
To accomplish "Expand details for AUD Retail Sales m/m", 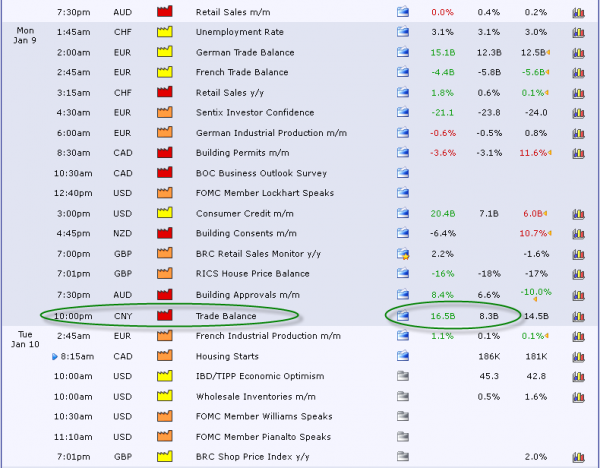I will pos(403,11).
